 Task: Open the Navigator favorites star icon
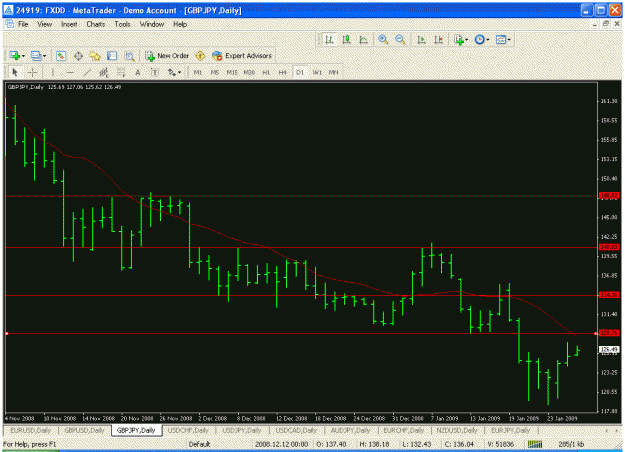tap(95, 56)
